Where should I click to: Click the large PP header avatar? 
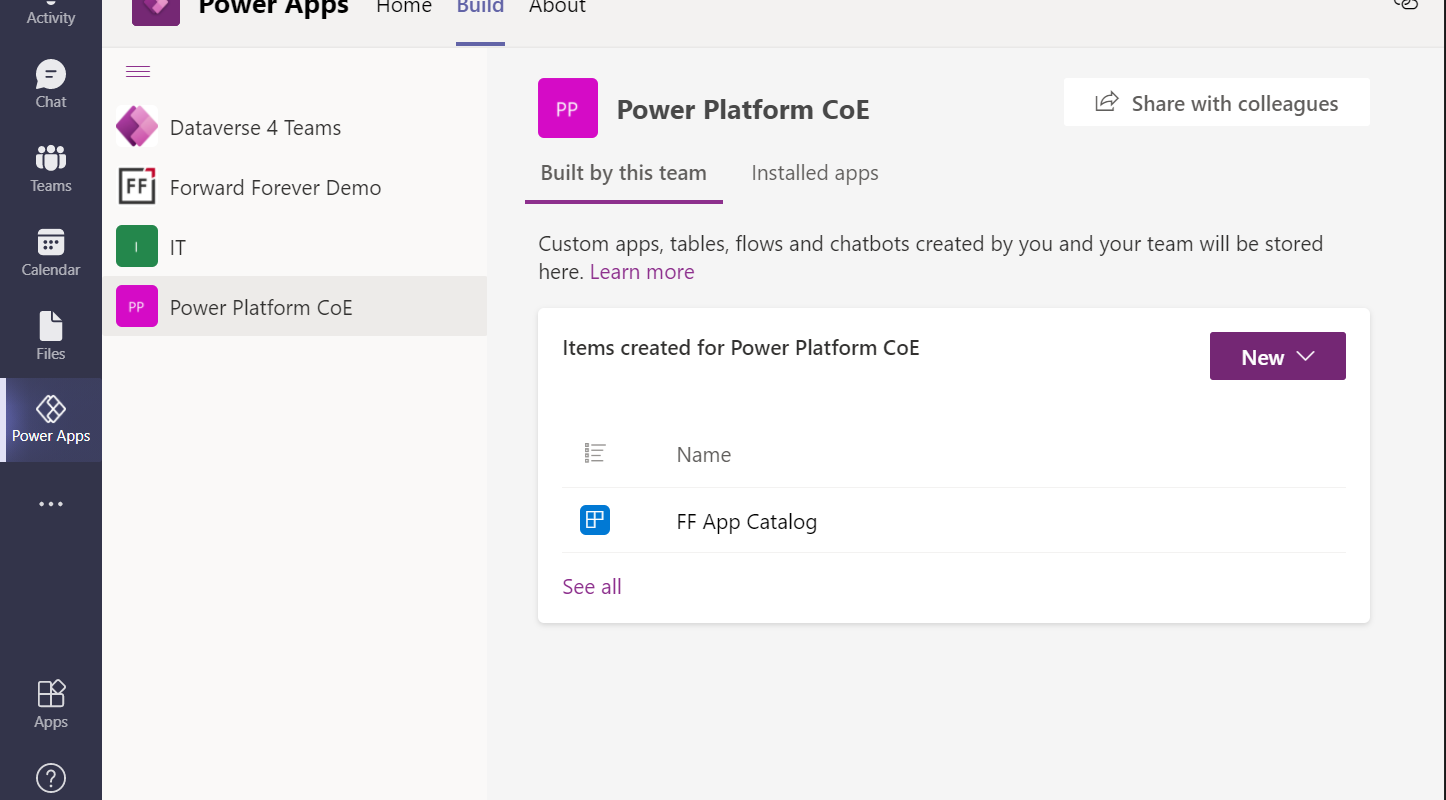[568, 108]
